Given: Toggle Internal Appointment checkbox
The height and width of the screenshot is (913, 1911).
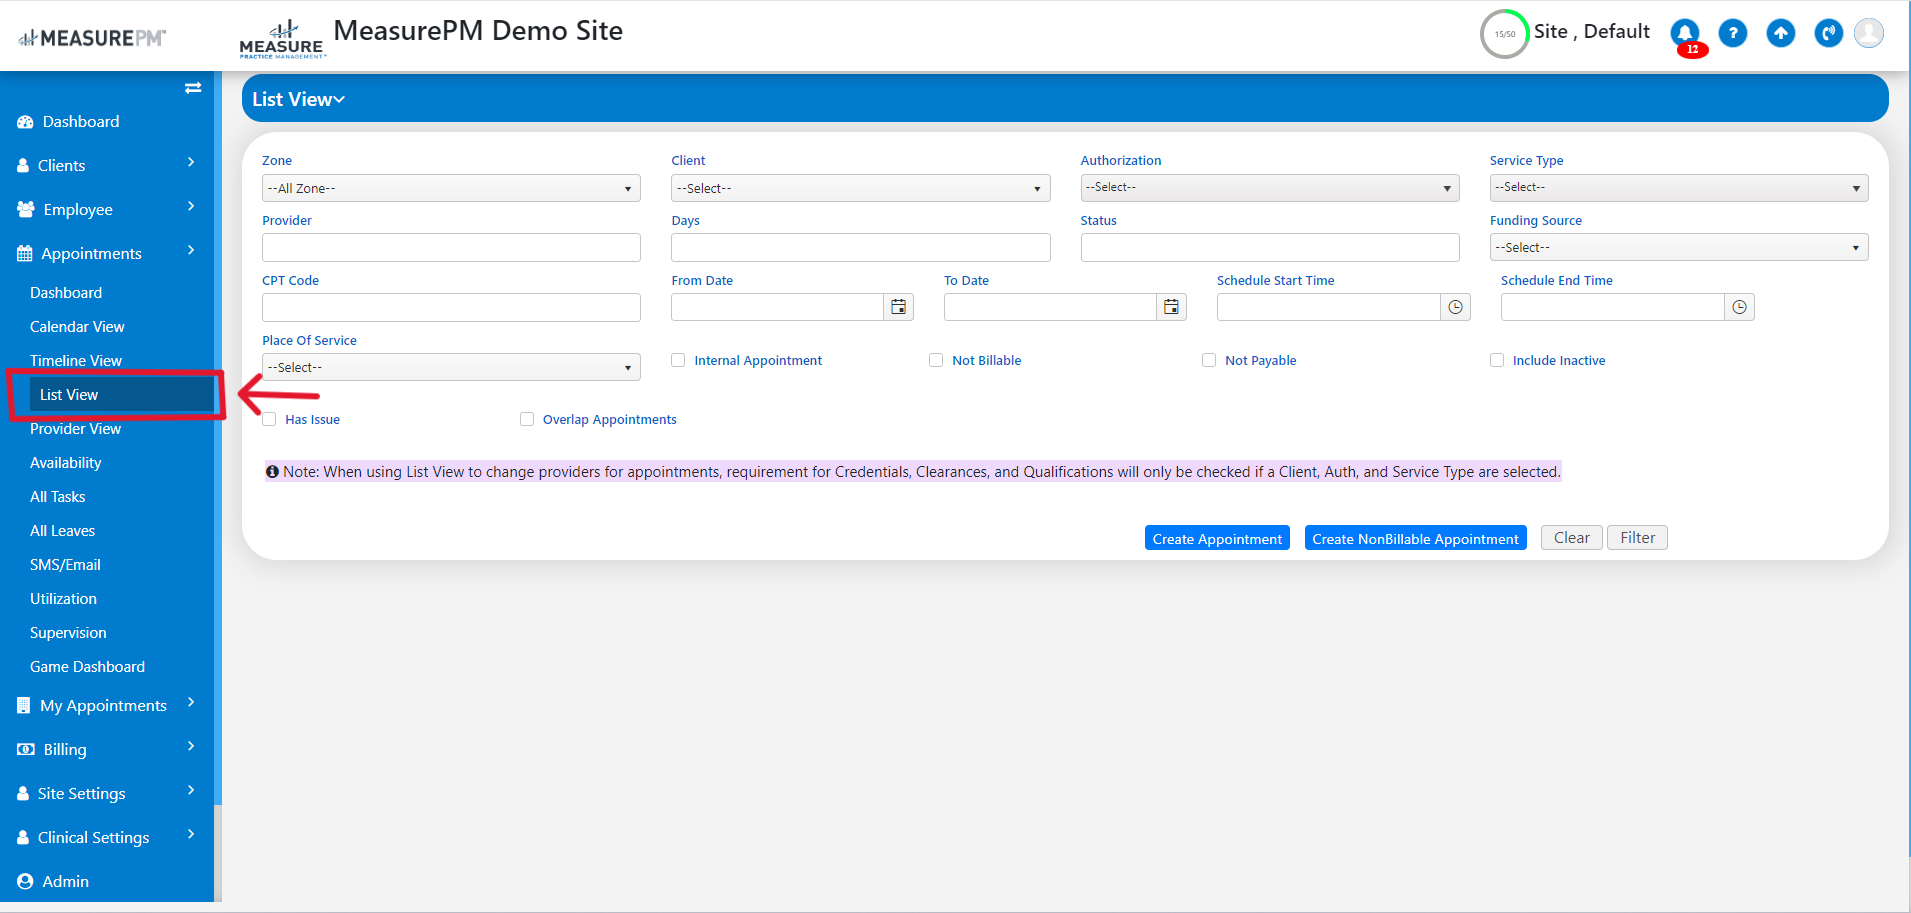Looking at the screenshot, I should pyautogui.click(x=678, y=360).
